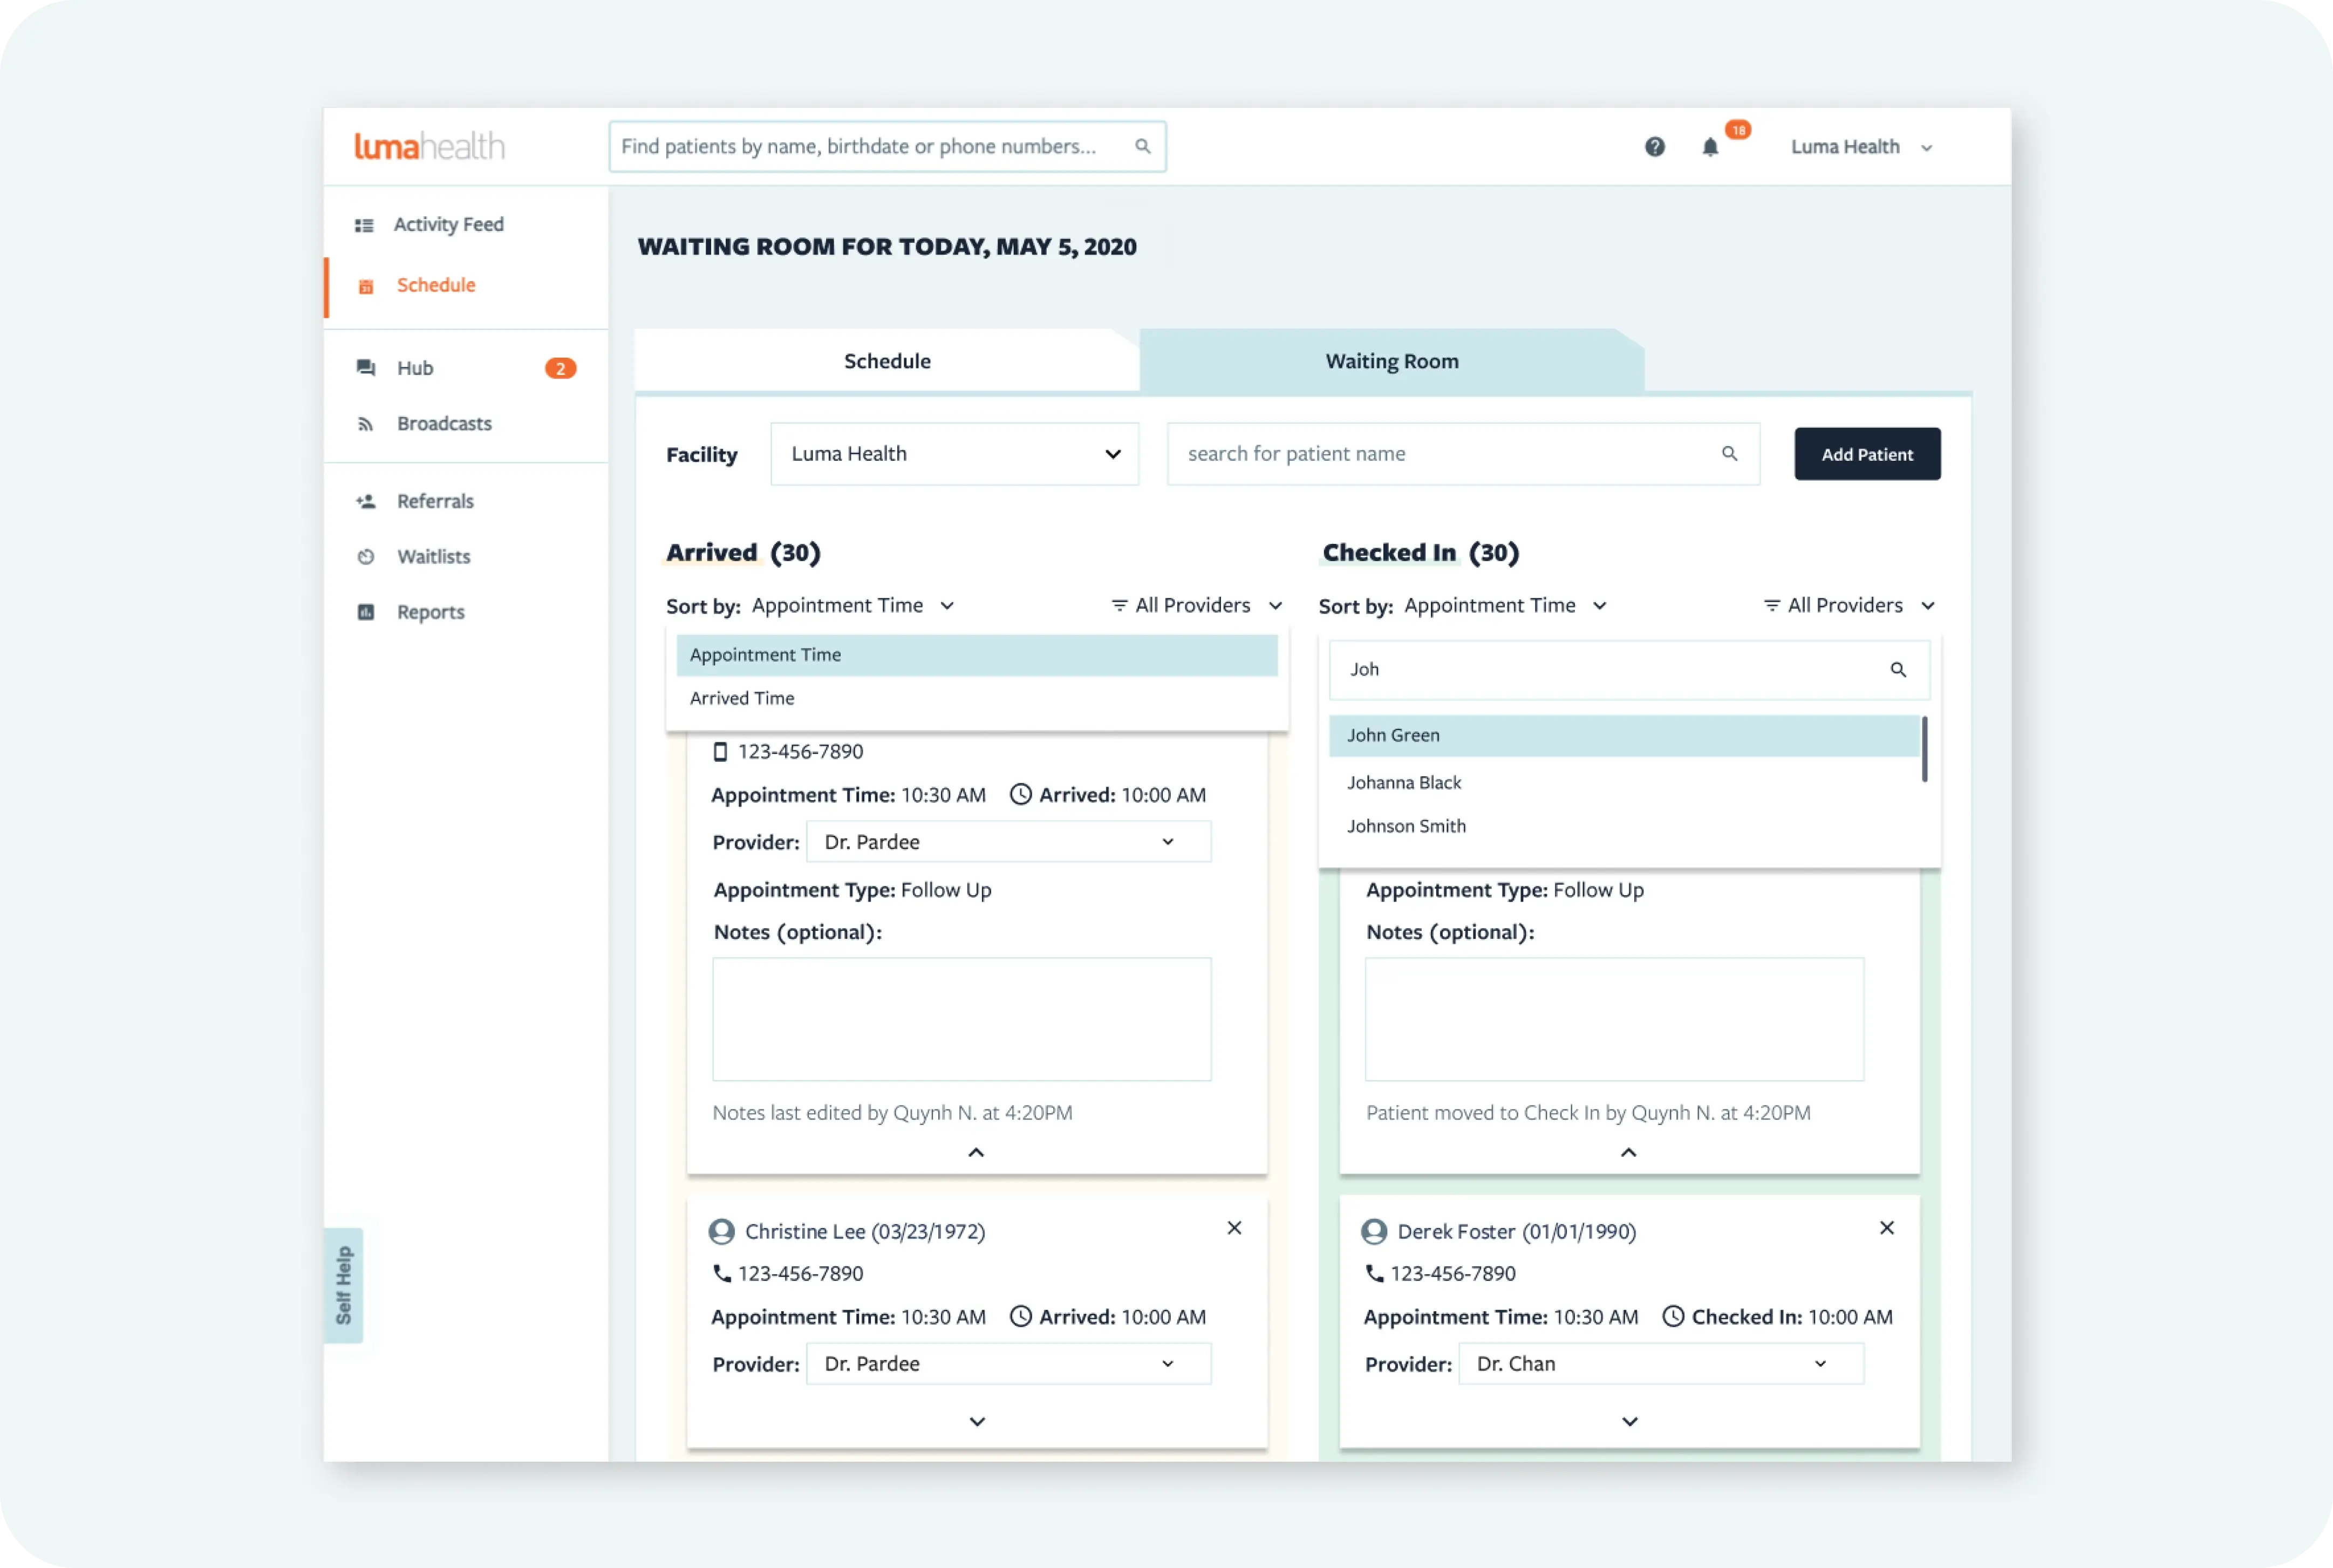Image resolution: width=2333 pixels, height=1568 pixels.
Task: Switch to the Schedule tab
Action: [x=886, y=361]
